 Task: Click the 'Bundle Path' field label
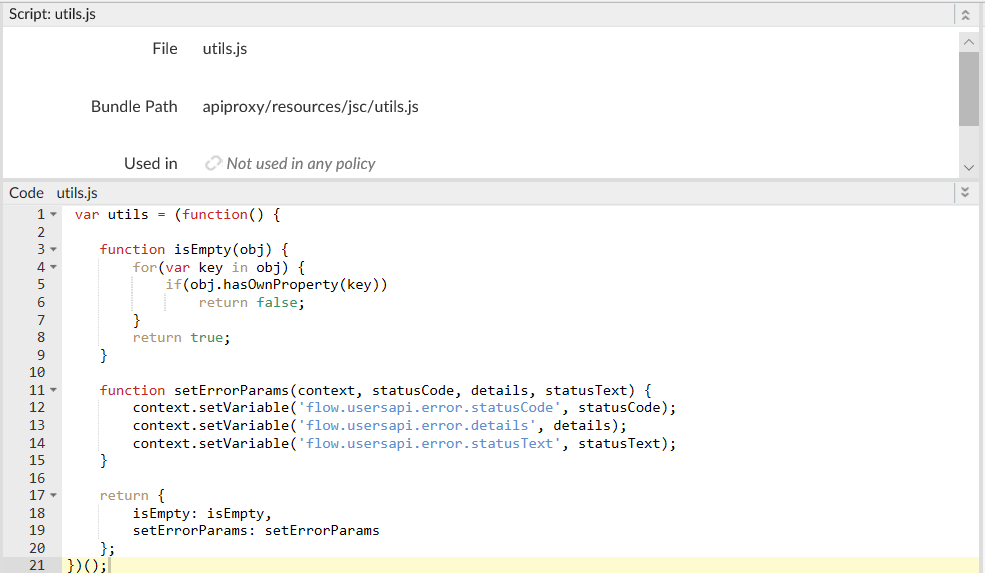[x=134, y=107]
